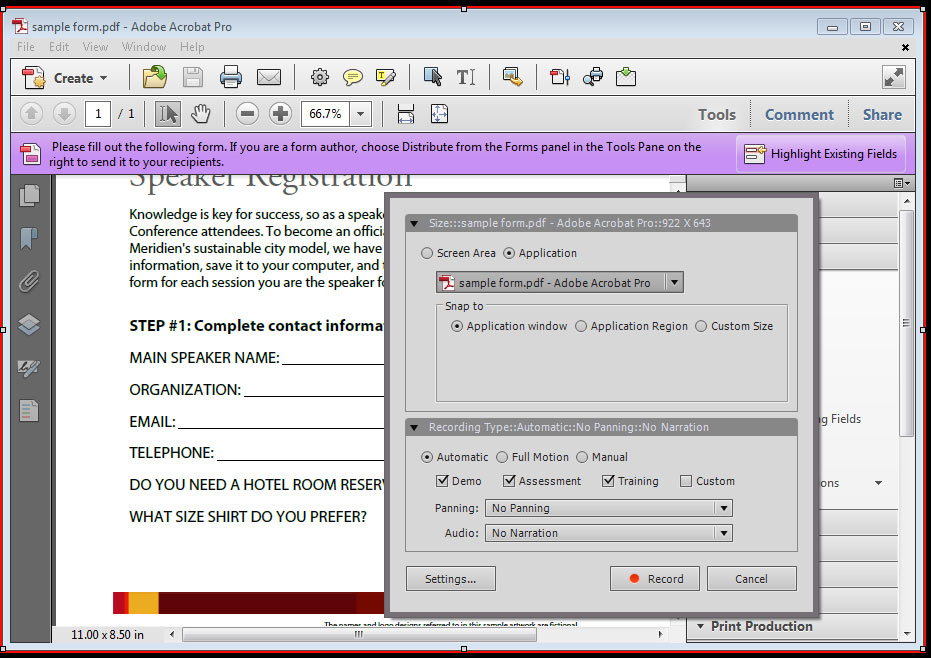This screenshot has height=658, width=931.
Task: Select the Edit Document Text tool
Action: pyautogui.click(x=466, y=77)
